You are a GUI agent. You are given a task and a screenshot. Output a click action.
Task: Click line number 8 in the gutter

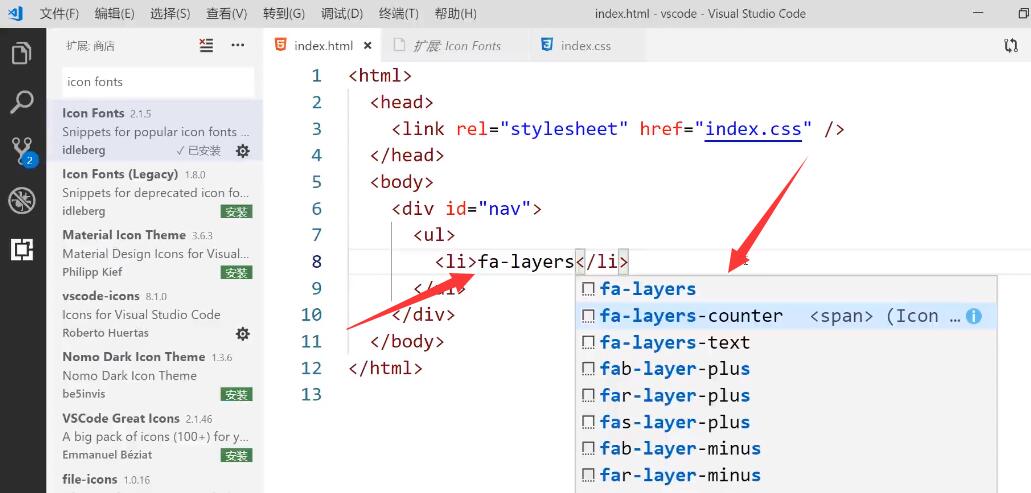(x=316, y=262)
